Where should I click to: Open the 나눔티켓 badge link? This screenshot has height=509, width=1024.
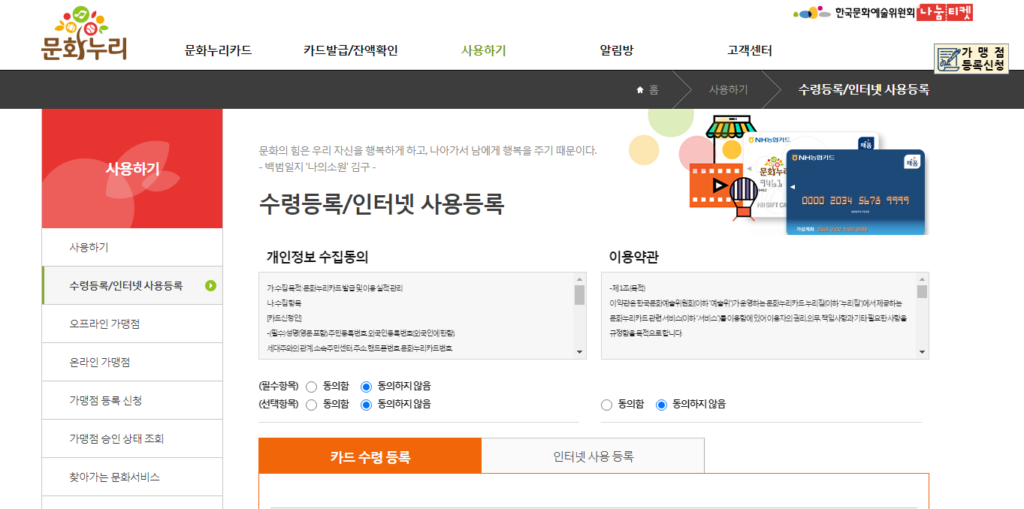coord(944,12)
